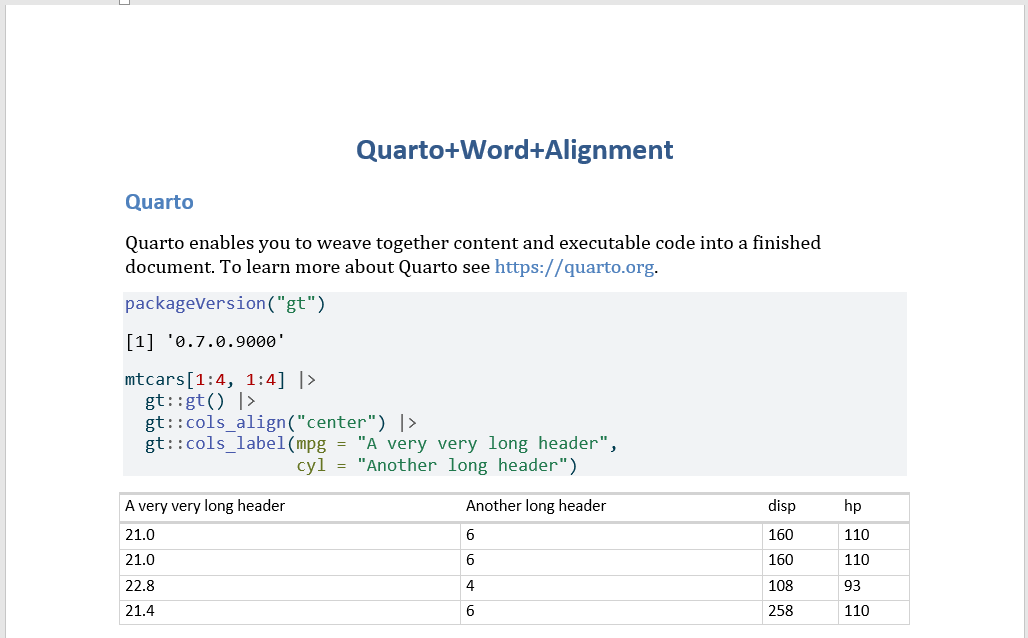
Task: Click the table cell containing 108
Action: tap(800, 586)
